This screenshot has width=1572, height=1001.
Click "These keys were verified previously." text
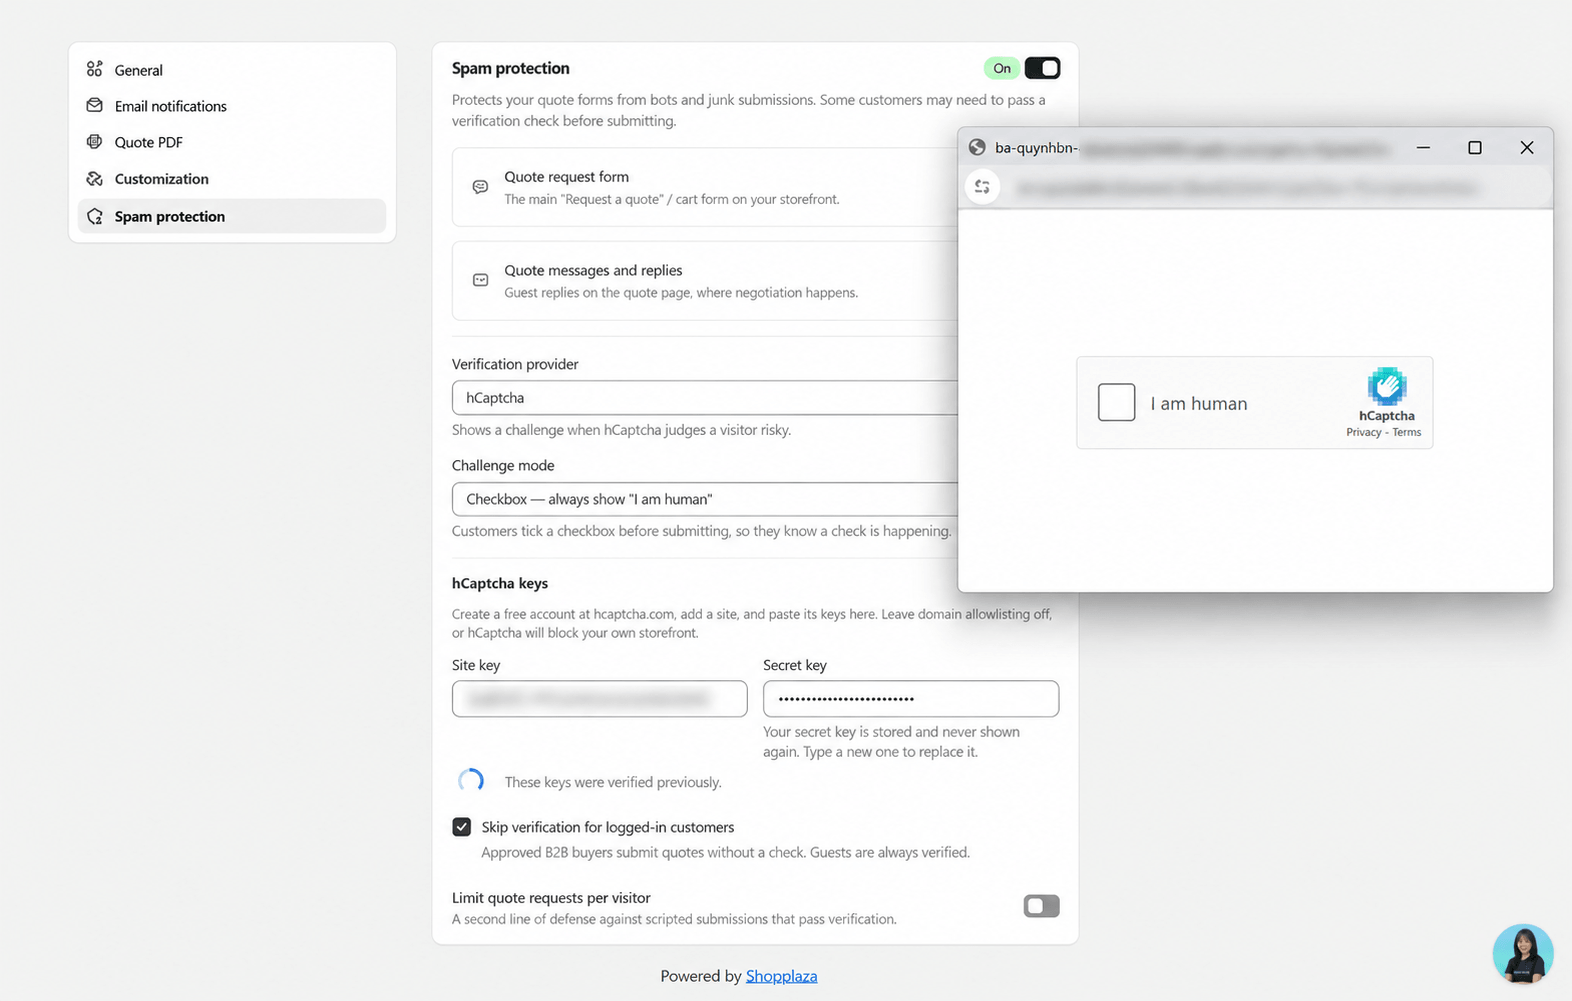(613, 782)
